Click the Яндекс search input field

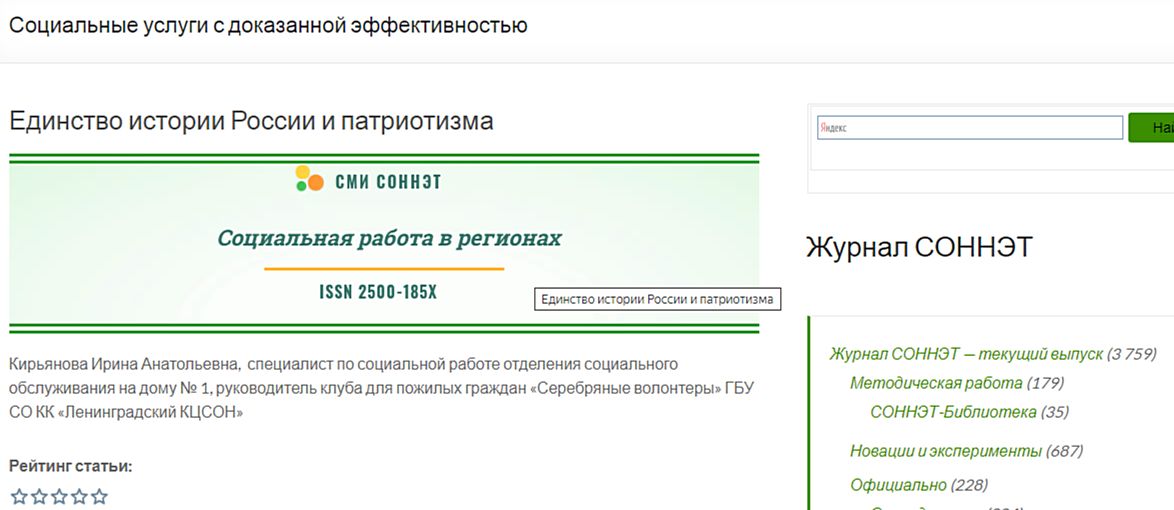pyautogui.click(x=969, y=128)
